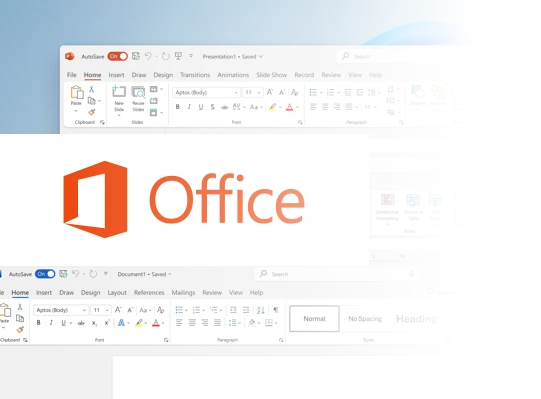The width and height of the screenshot is (541, 399).
Task: Center align text in PowerPoint paragraph group
Action: click(x=325, y=107)
